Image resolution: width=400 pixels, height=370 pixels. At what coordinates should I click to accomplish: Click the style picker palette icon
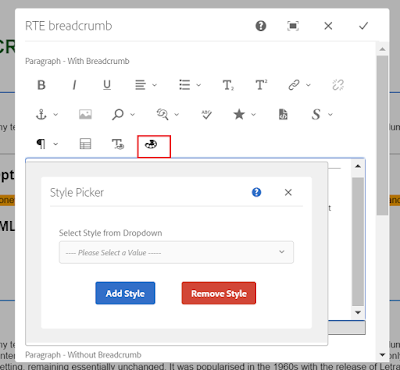click(x=151, y=144)
